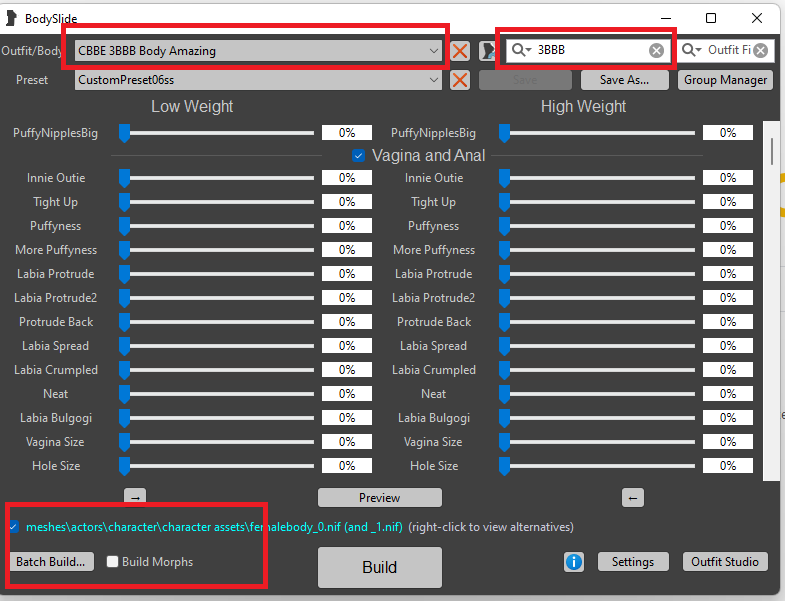
Task: Open the group filter search options magnifier
Action: (521, 50)
